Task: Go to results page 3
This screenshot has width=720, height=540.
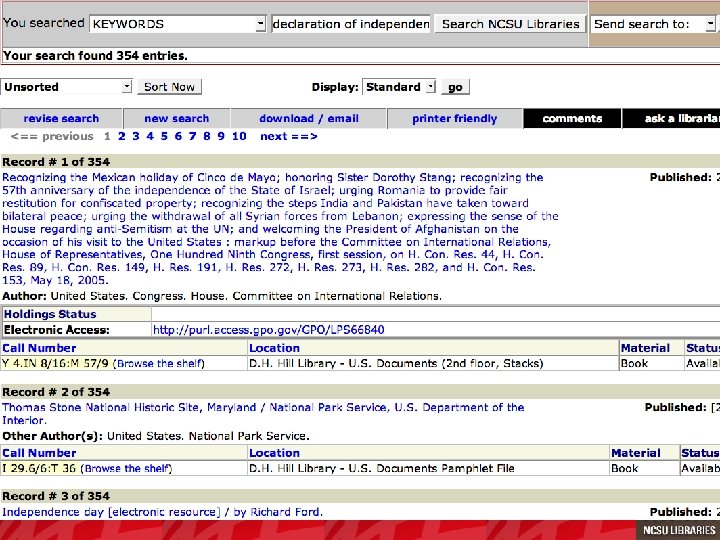Action: [x=135, y=136]
